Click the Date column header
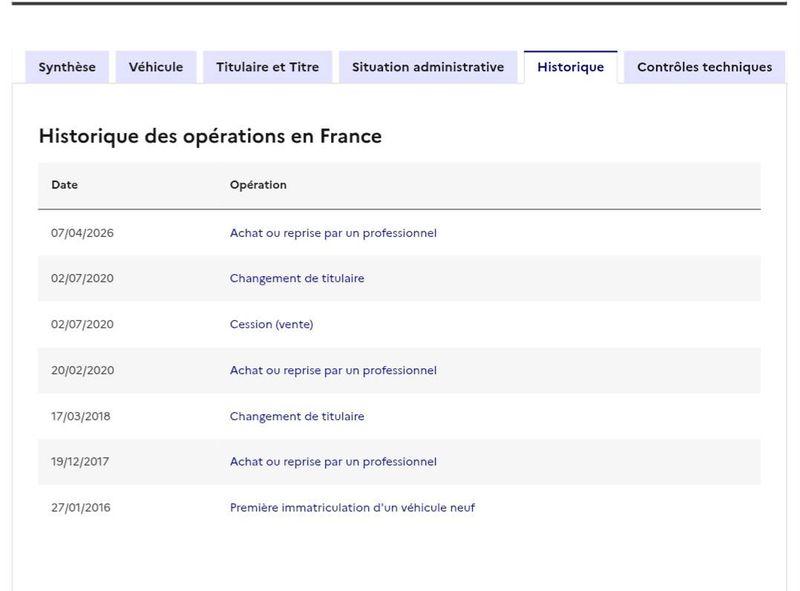The height and width of the screenshot is (591, 800). (x=64, y=185)
